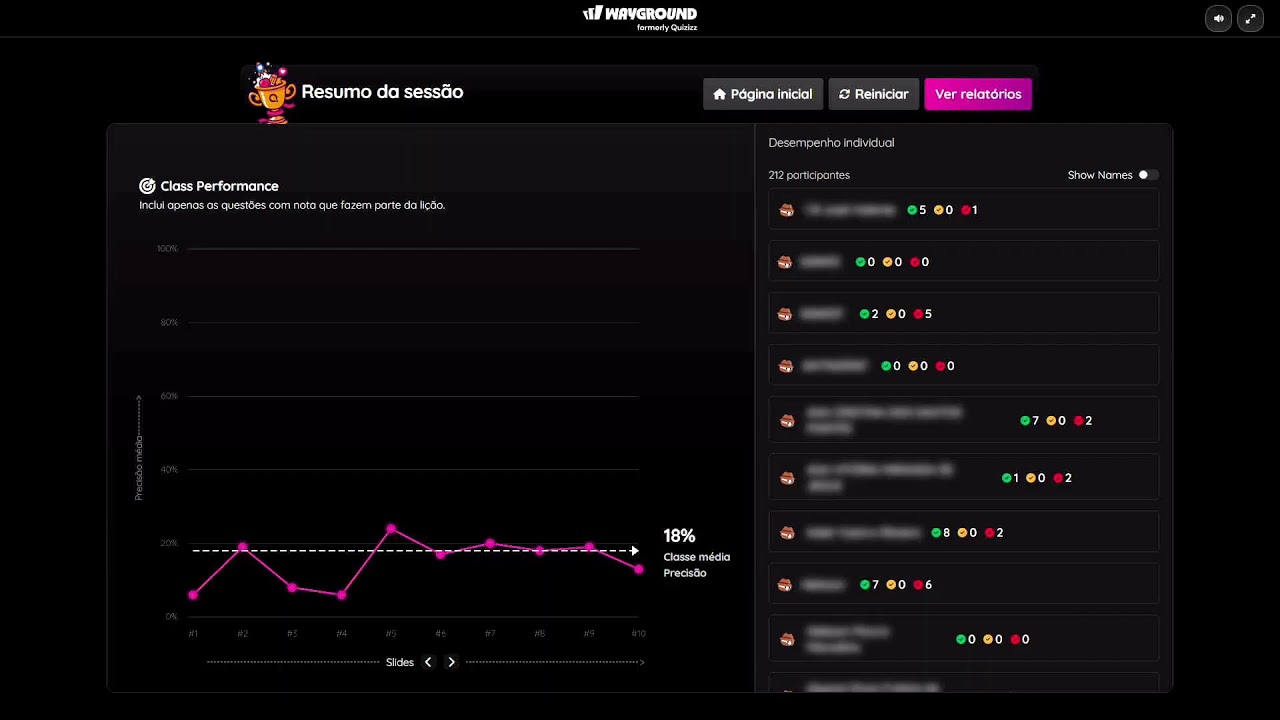Select avatar of participant with scores 7, 0, 6
Image resolution: width=1280 pixels, height=720 pixels.
click(x=786, y=585)
